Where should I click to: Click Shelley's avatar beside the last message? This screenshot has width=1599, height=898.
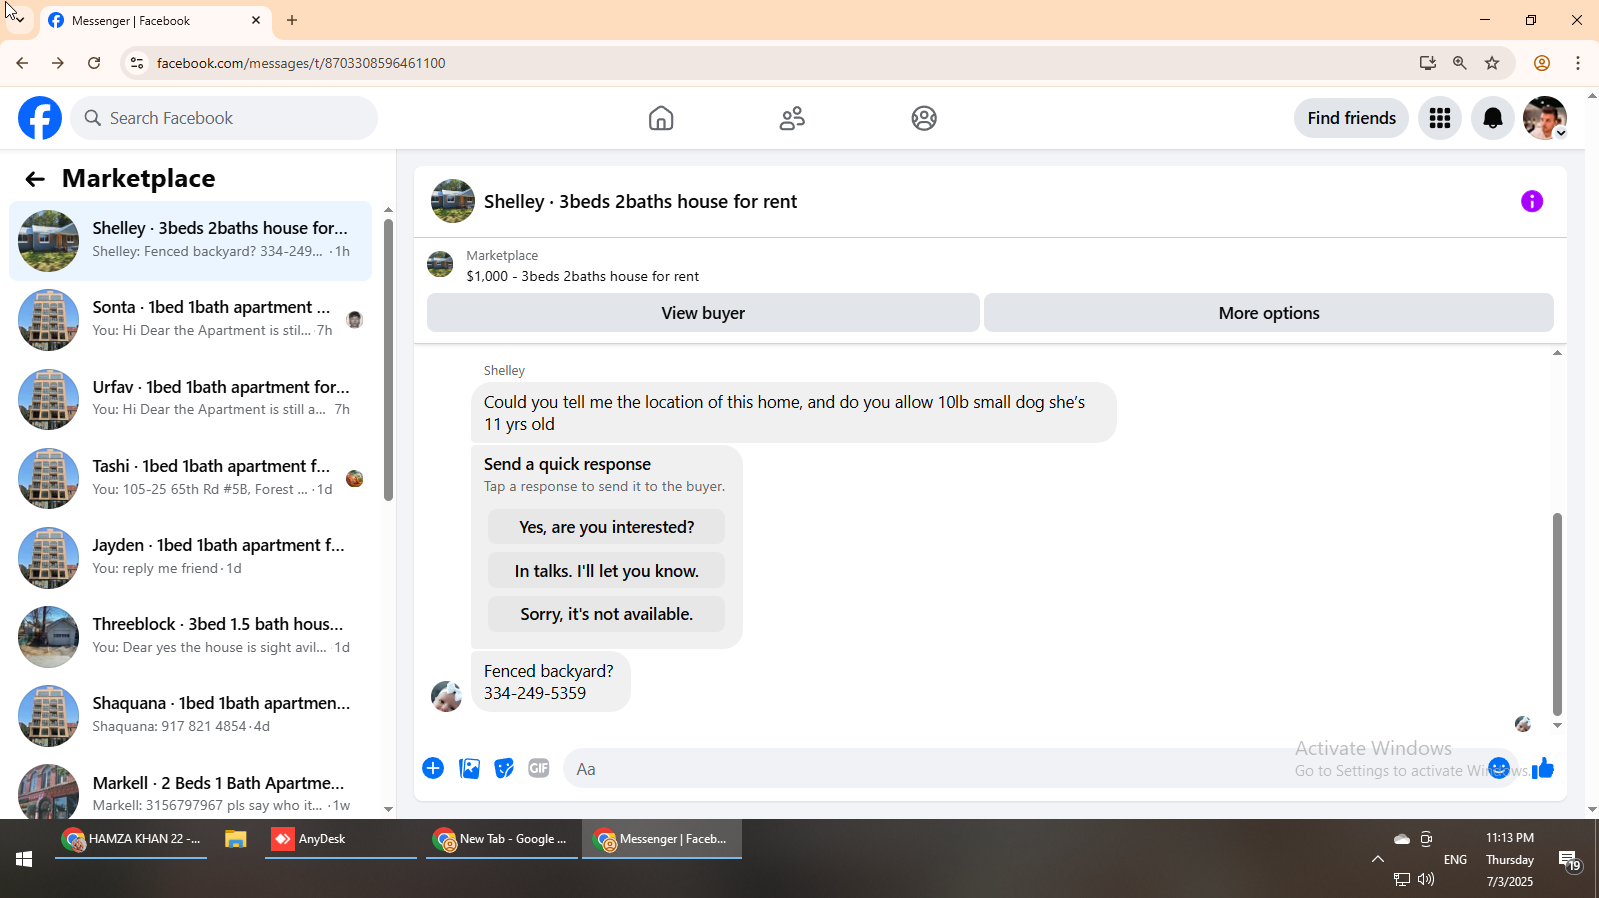tap(446, 696)
